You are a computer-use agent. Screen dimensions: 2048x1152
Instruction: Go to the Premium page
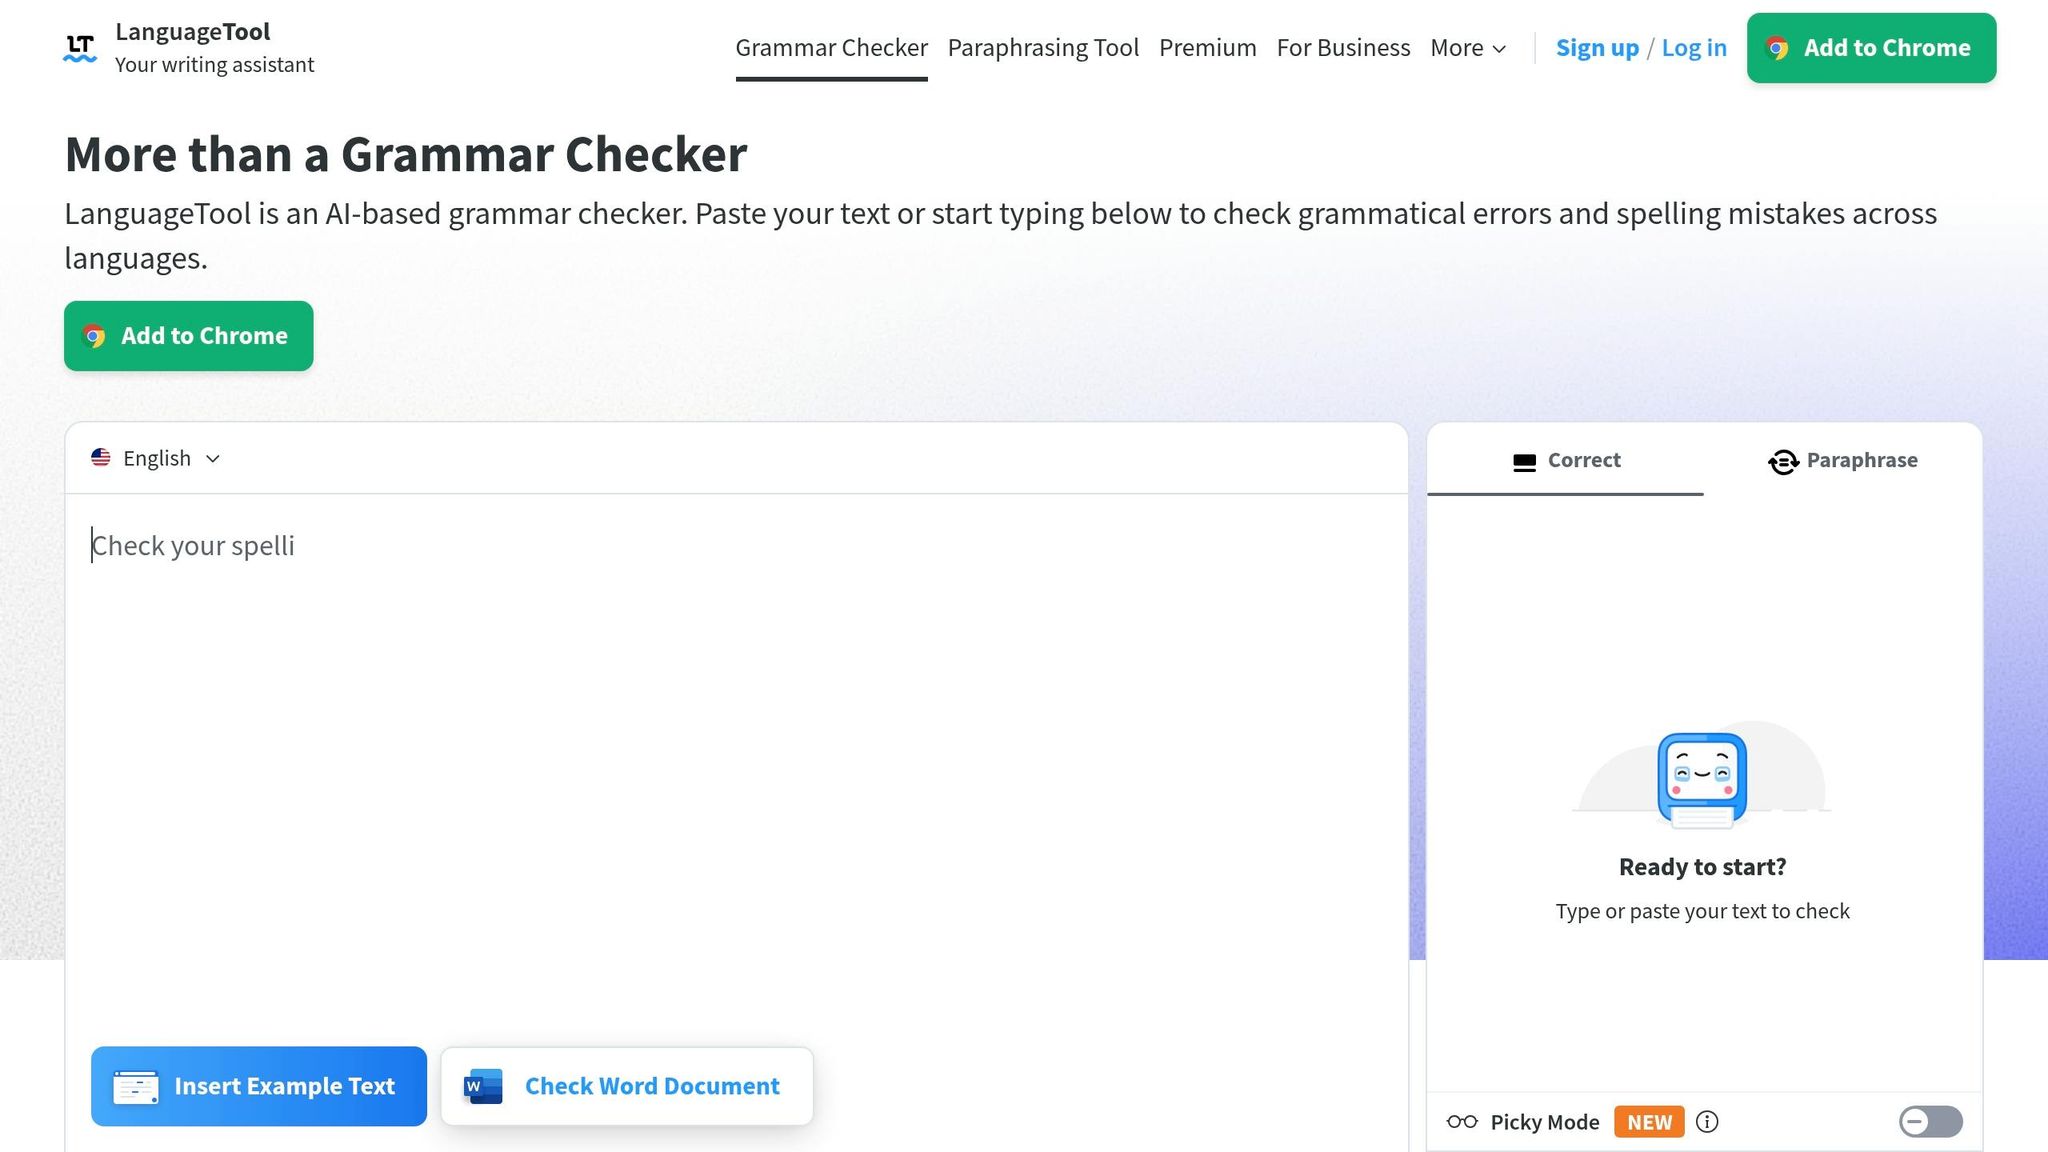[x=1207, y=48]
